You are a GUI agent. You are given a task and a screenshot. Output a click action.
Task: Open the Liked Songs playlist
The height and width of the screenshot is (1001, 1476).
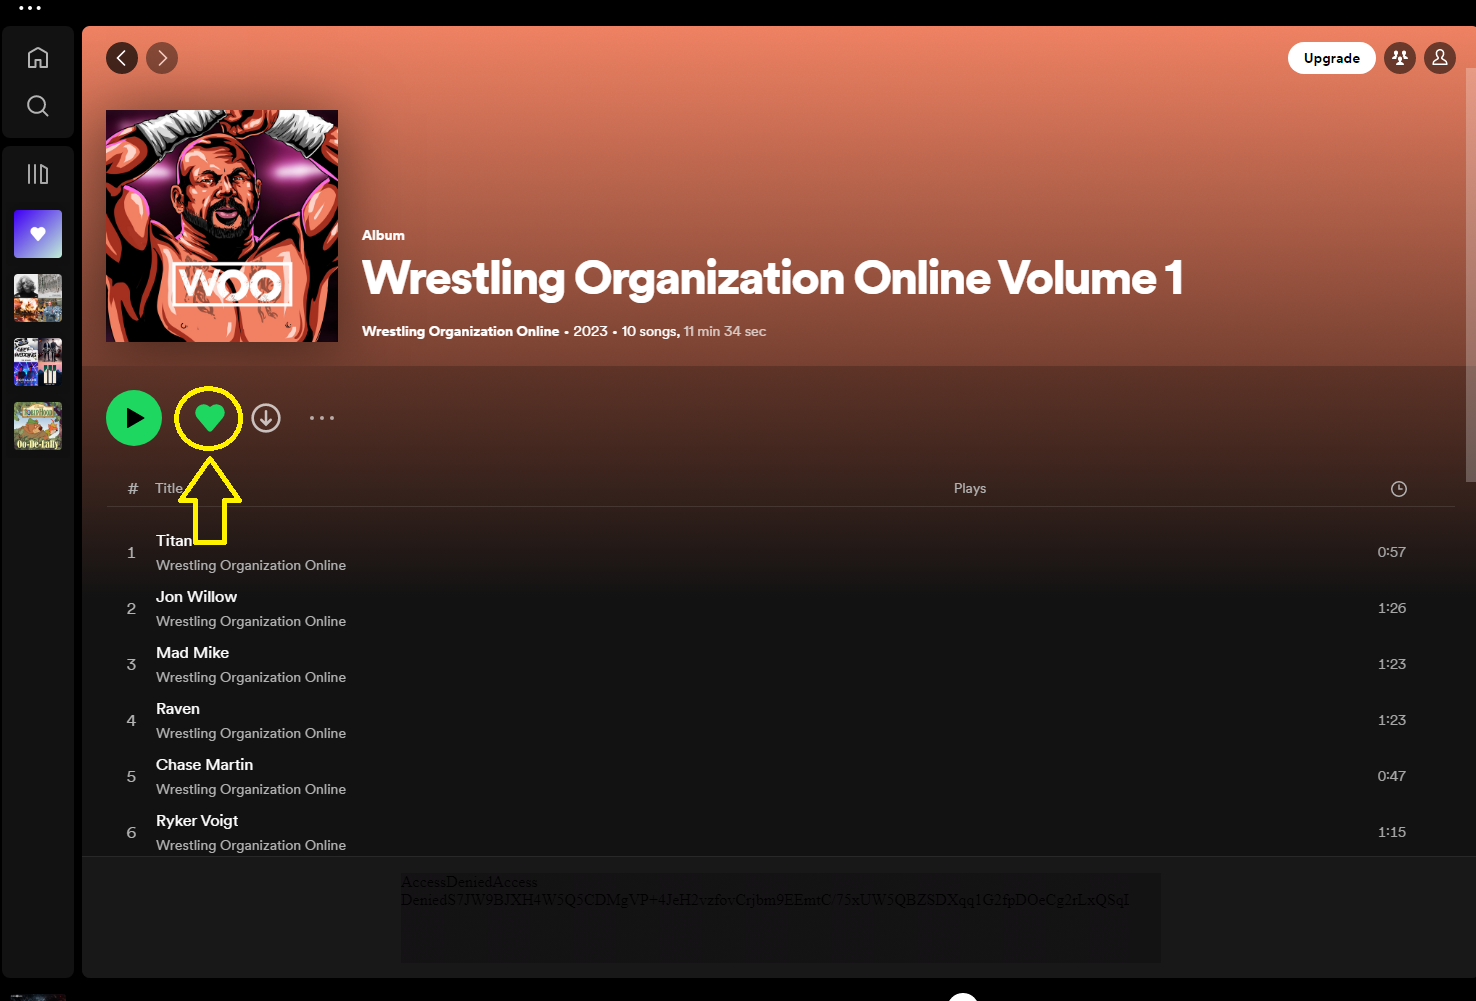(38, 234)
